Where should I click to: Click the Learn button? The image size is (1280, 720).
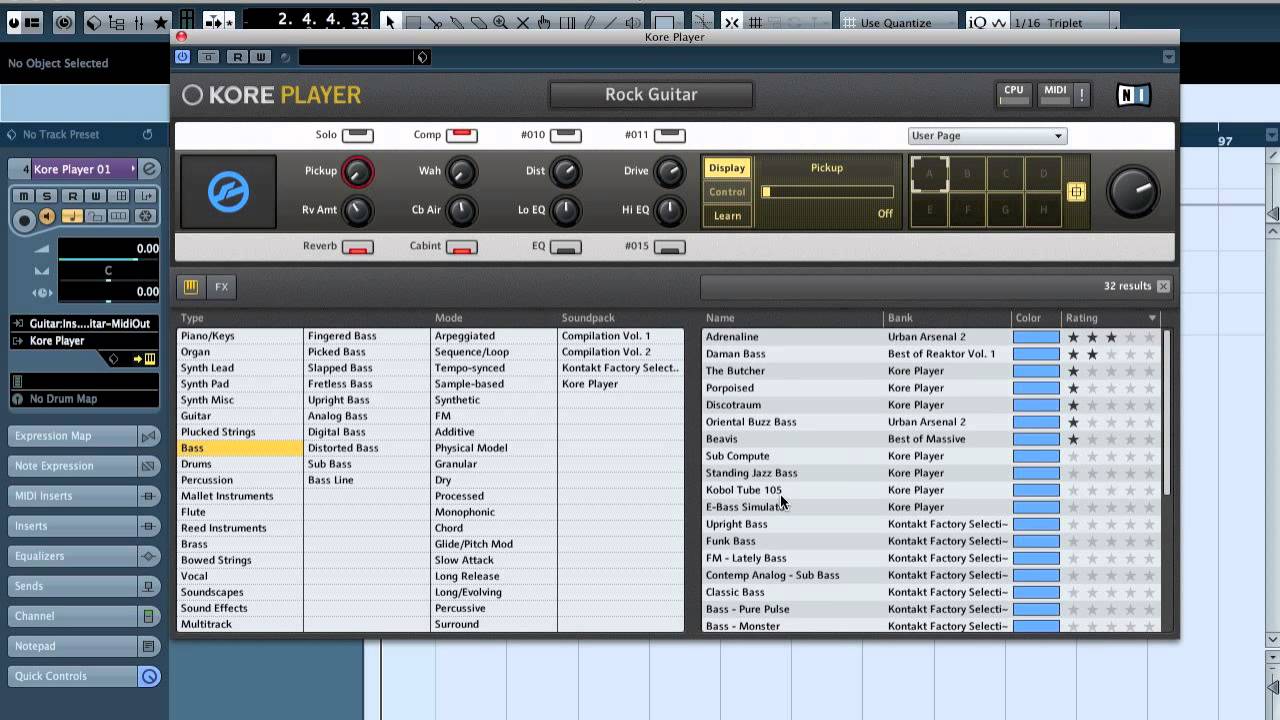point(727,216)
